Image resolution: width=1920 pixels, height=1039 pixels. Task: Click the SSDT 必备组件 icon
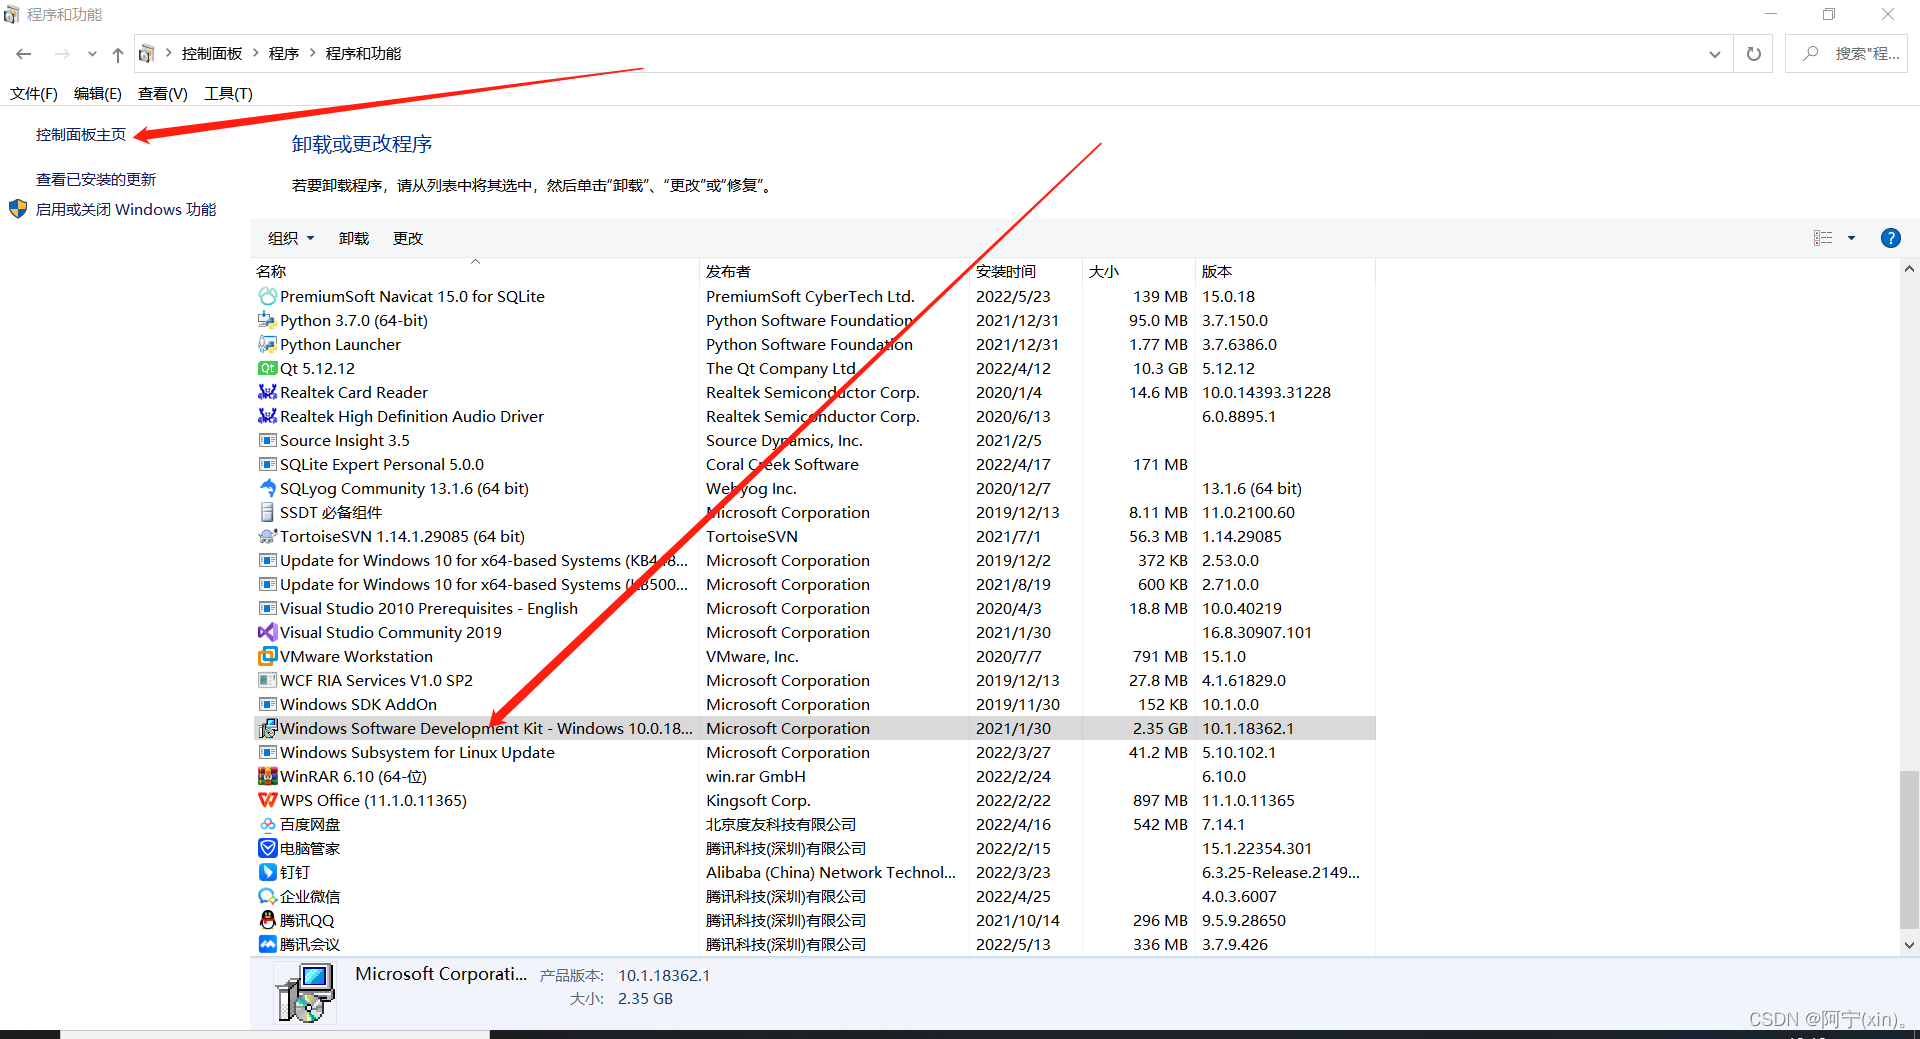(267, 513)
